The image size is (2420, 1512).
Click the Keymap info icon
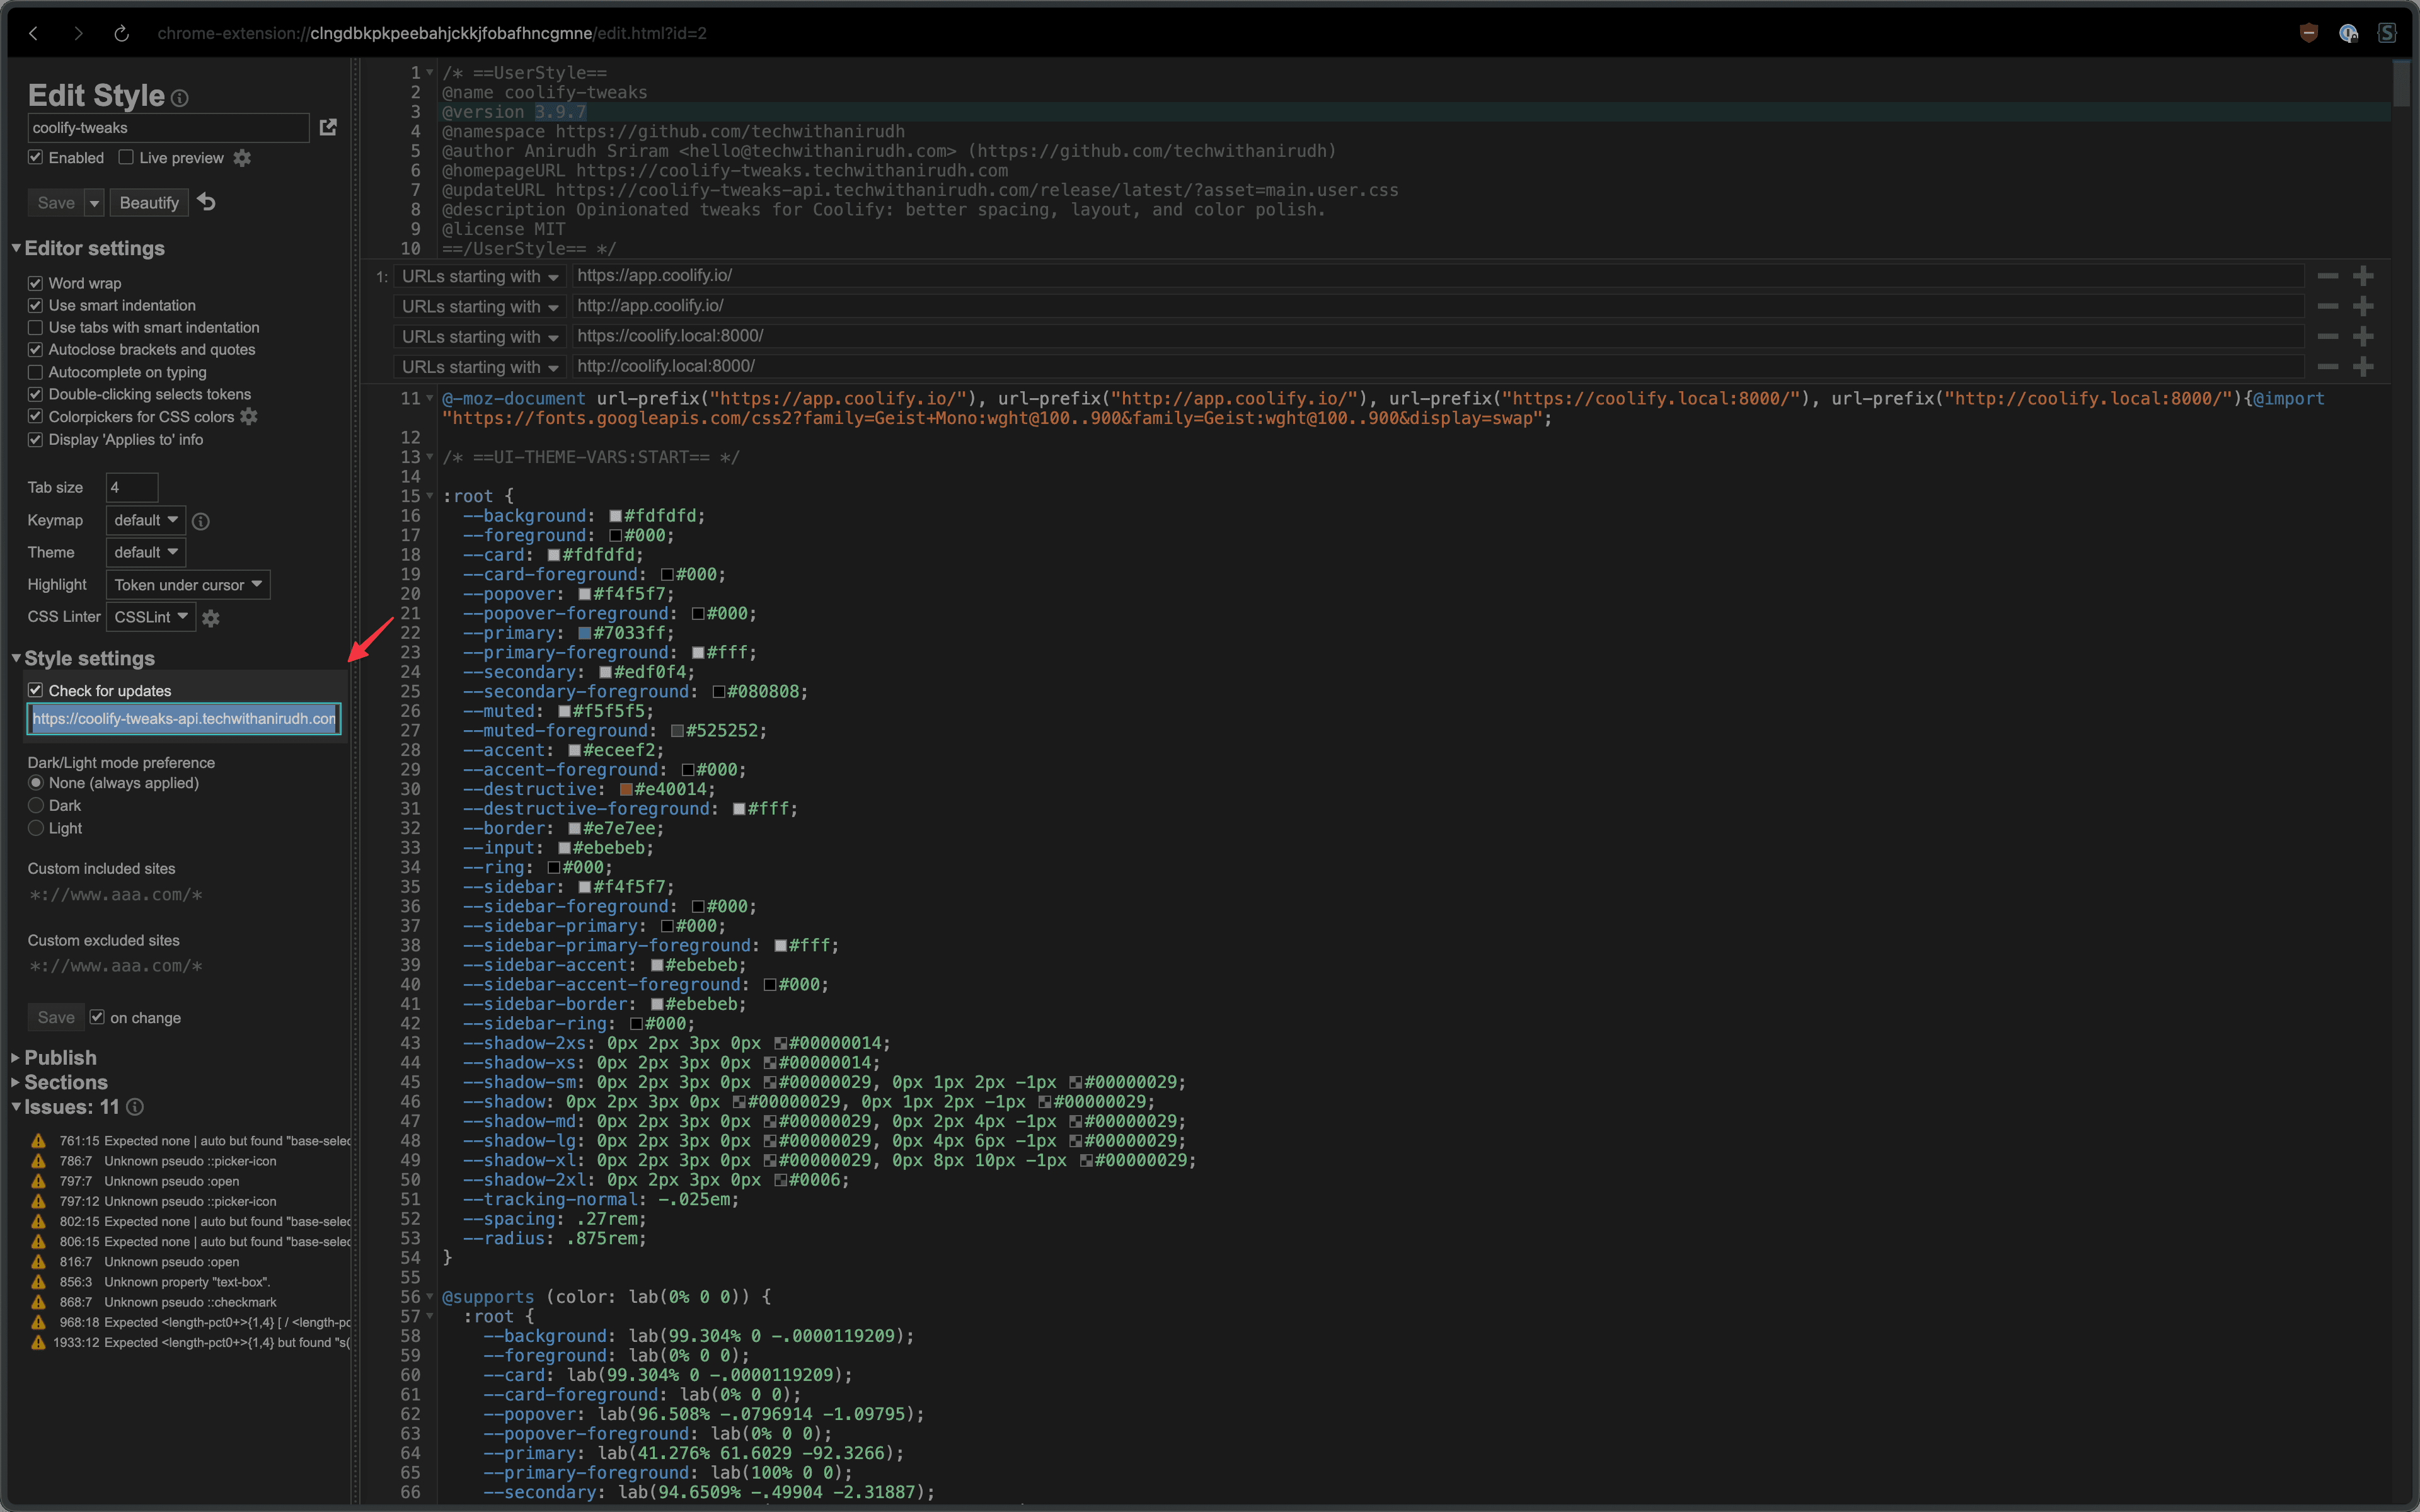[200, 521]
